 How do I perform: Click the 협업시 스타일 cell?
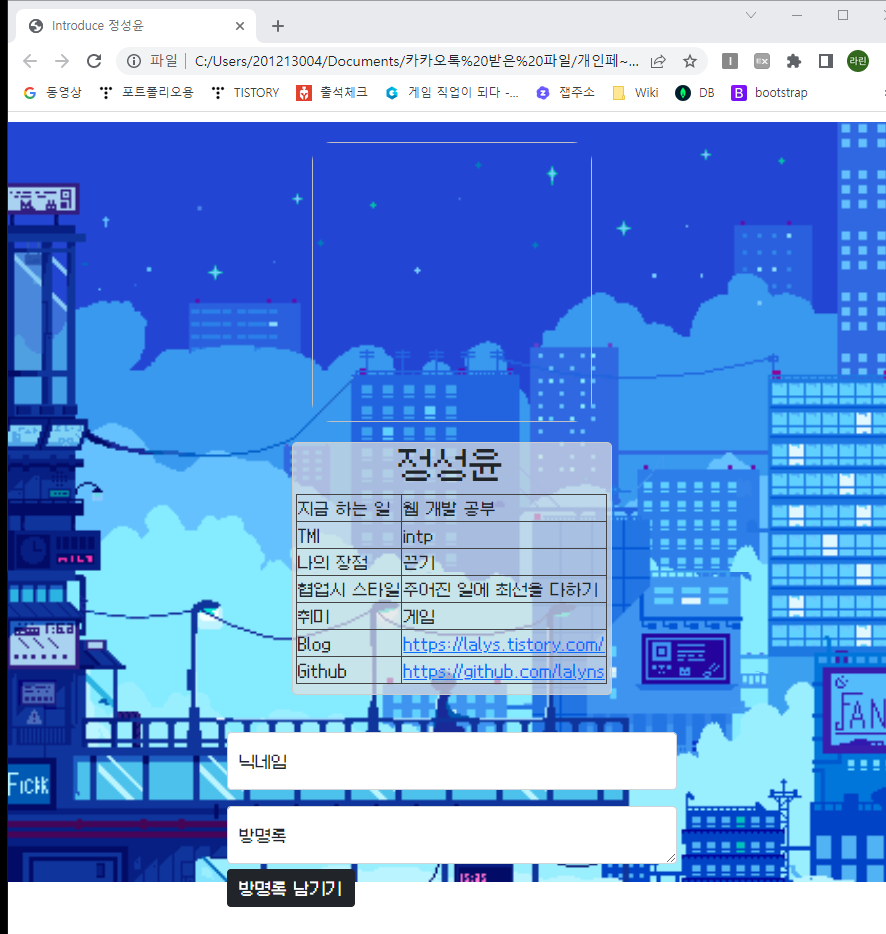click(x=349, y=590)
